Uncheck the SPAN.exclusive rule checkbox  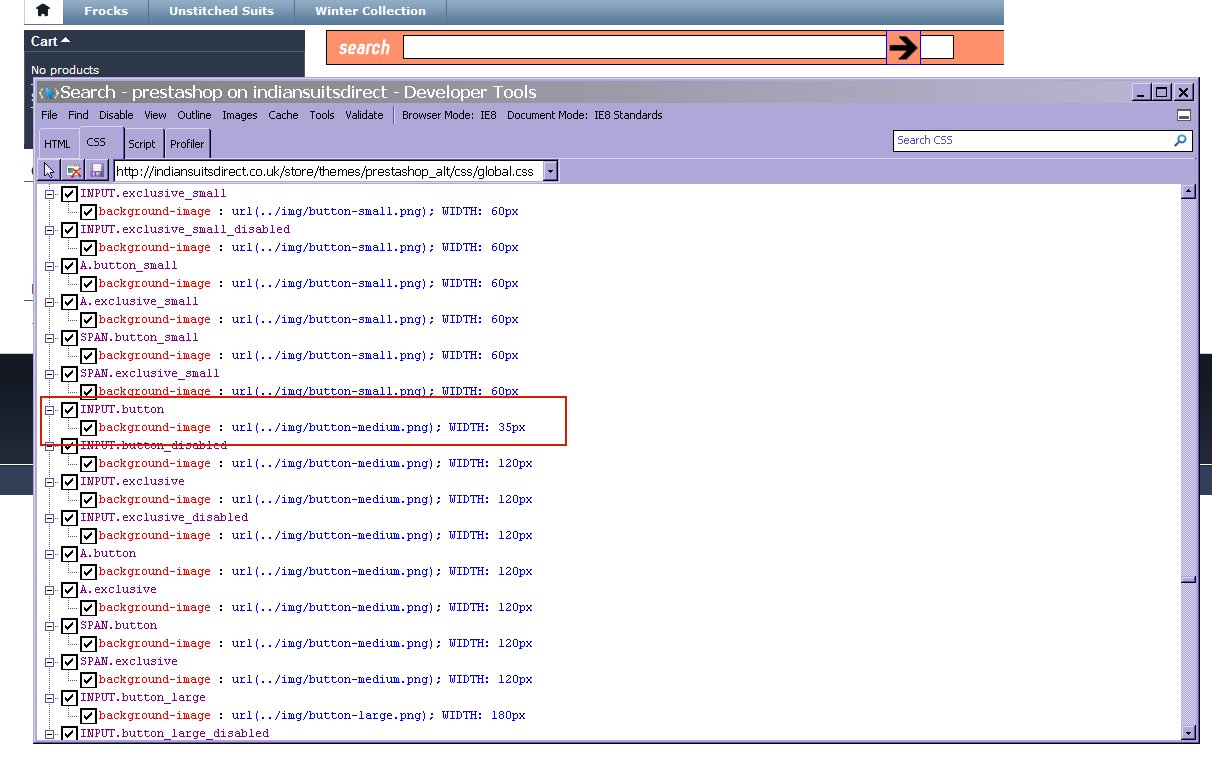click(x=69, y=662)
